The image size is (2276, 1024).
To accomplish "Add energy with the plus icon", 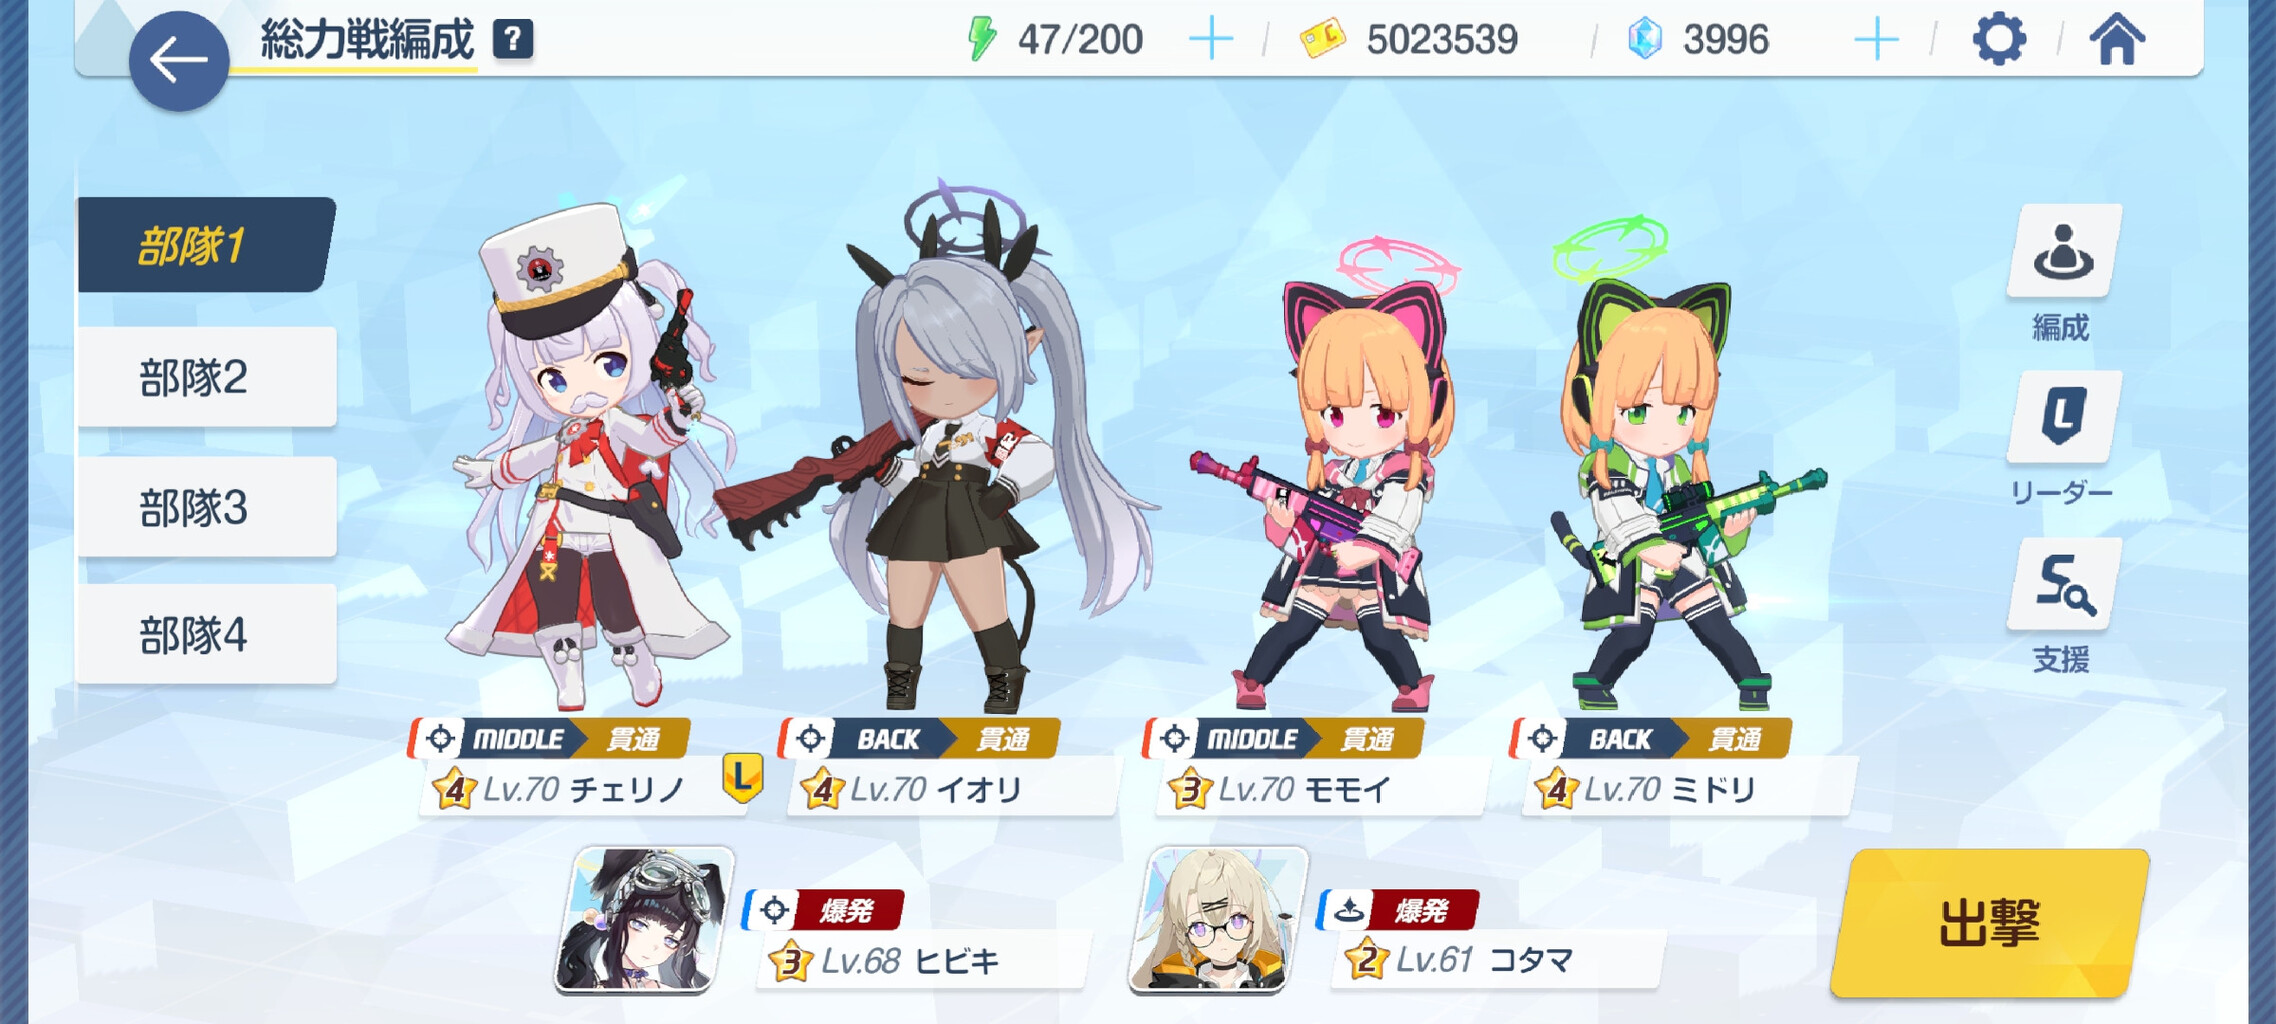I will [x=1211, y=39].
